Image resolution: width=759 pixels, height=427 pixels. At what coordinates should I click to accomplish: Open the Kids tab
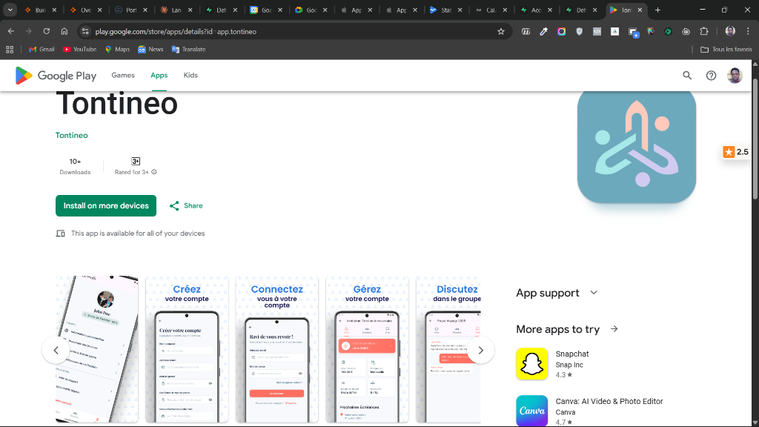[x=190, y=75]
